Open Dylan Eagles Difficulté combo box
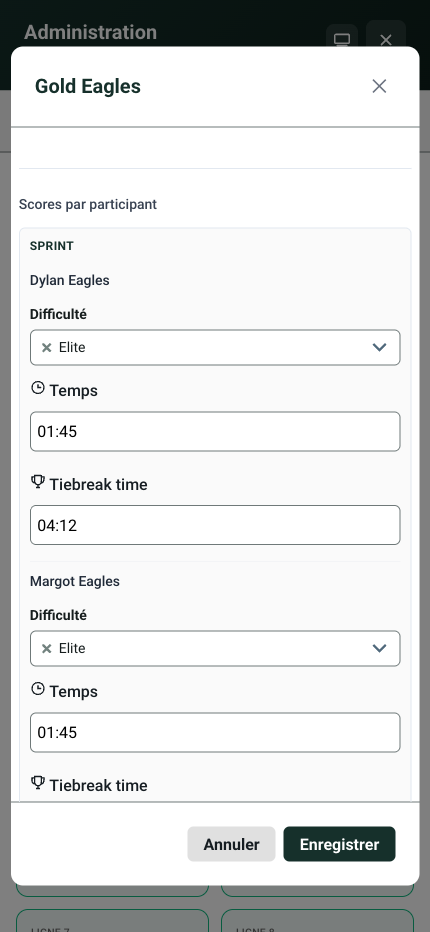Image resolution: width=430 pixels, height=932 pixels. [x=215, y=348]
